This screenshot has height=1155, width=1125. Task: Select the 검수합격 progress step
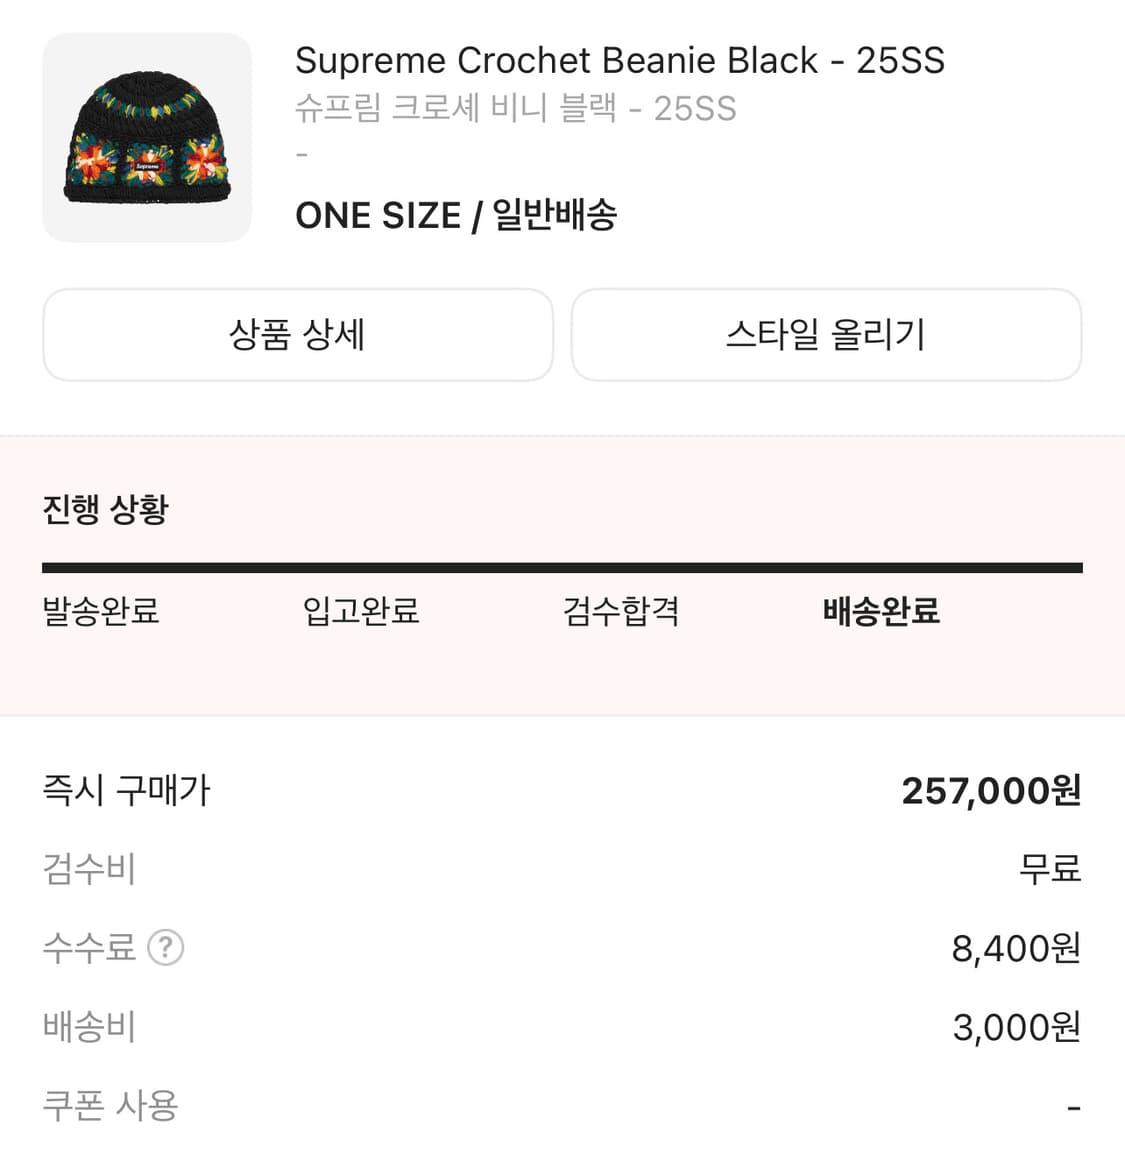click(621, 611)
